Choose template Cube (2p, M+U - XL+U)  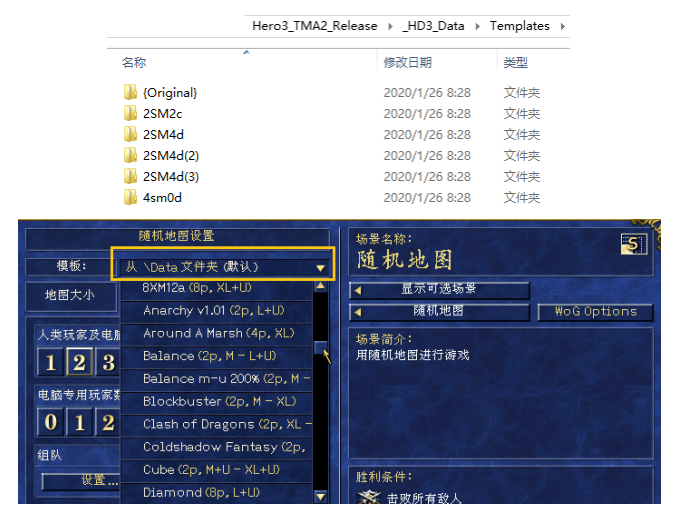click(x=216, y=470)
